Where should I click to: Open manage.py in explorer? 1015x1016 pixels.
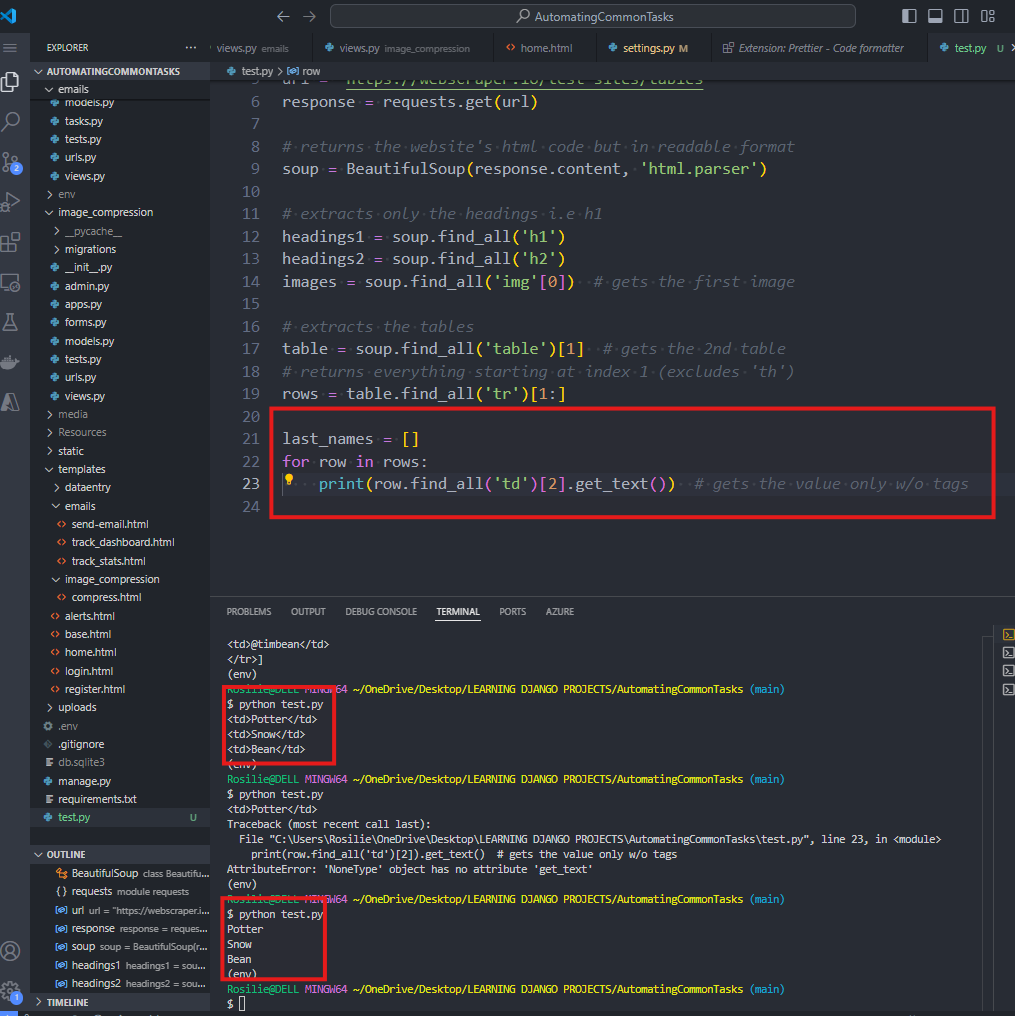121,781
